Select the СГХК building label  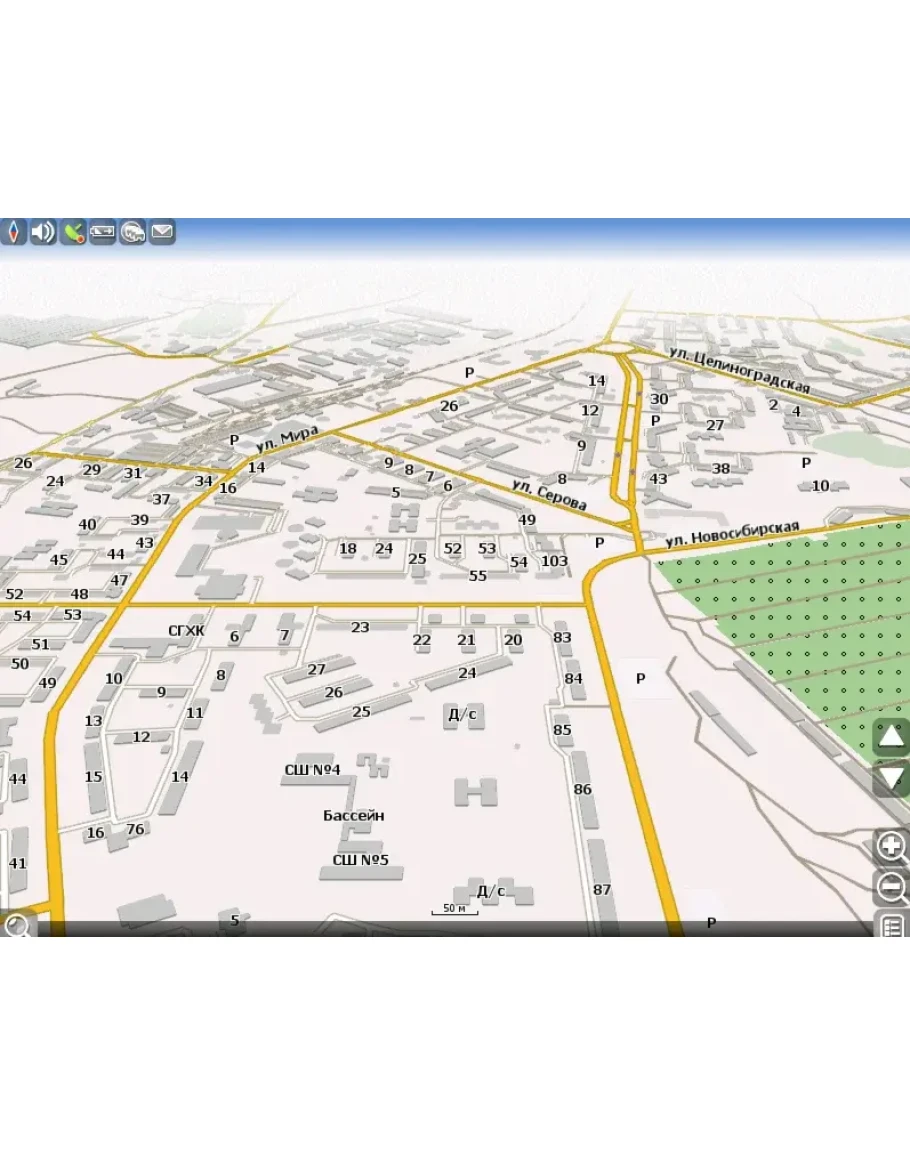pyautogui.click(x=186, y=630)
